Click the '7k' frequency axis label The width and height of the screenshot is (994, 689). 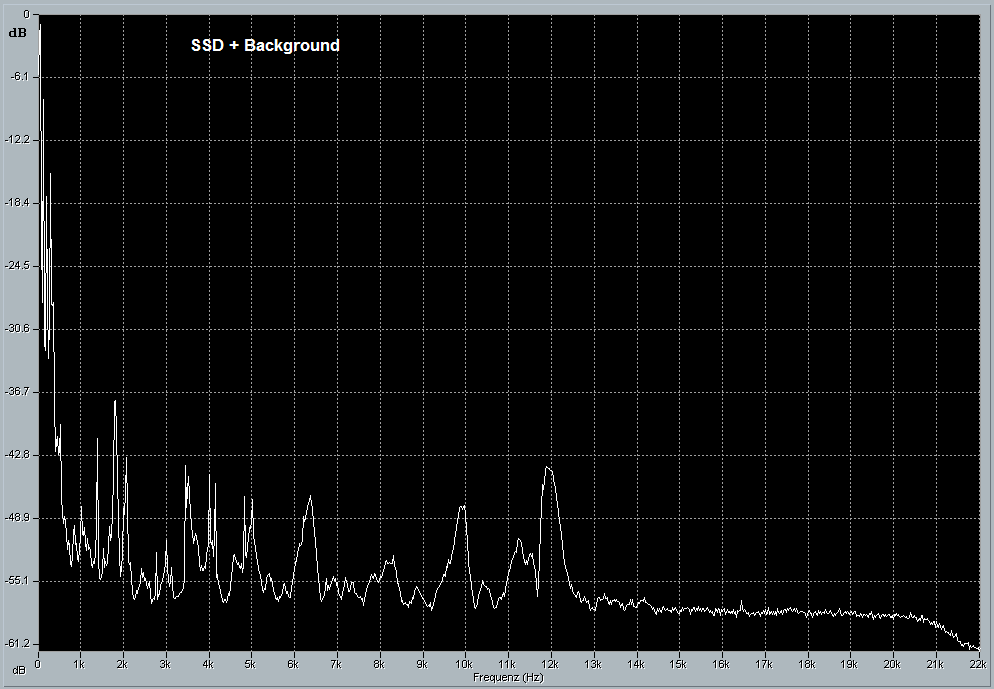coord(336,665)
